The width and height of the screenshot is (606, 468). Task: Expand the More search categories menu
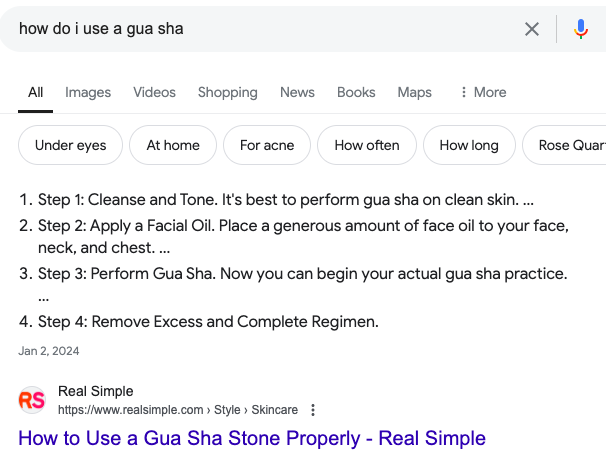tap(482, 92)
